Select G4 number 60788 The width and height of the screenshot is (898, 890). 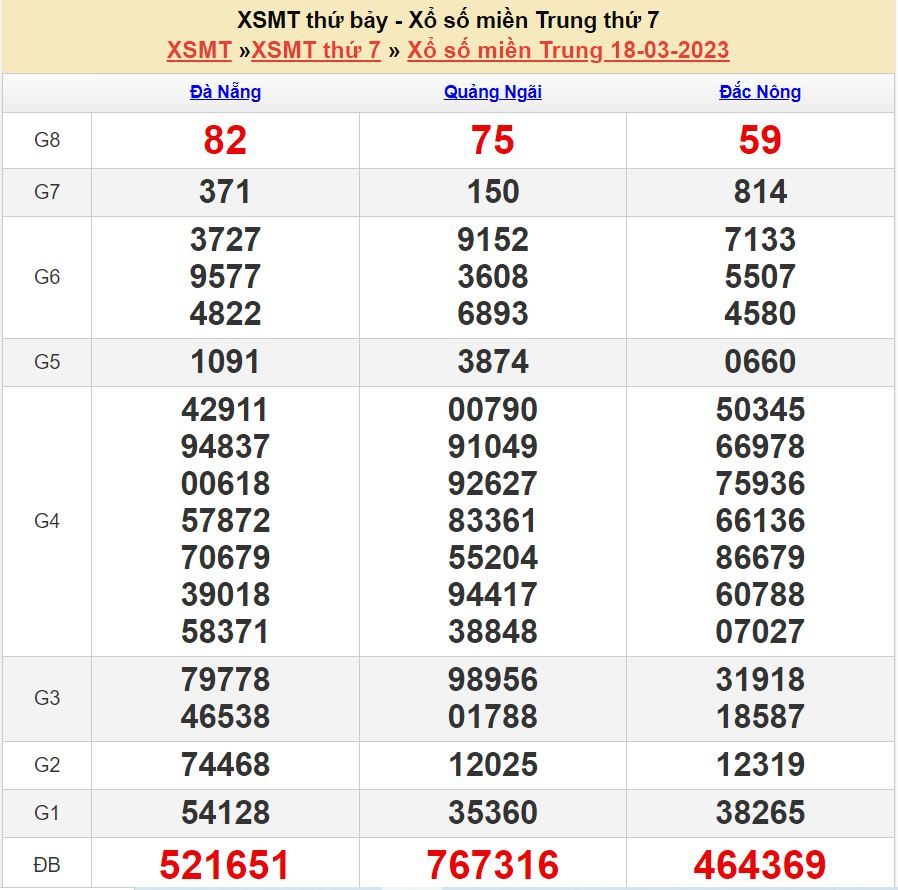[760, 594]
